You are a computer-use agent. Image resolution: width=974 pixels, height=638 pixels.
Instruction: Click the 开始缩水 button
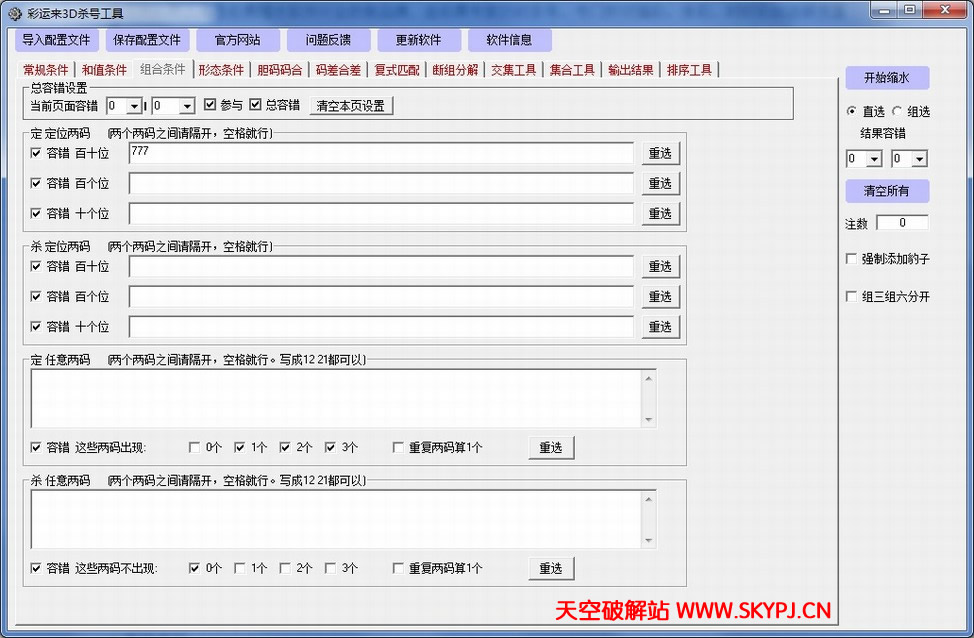coord(887,77)
